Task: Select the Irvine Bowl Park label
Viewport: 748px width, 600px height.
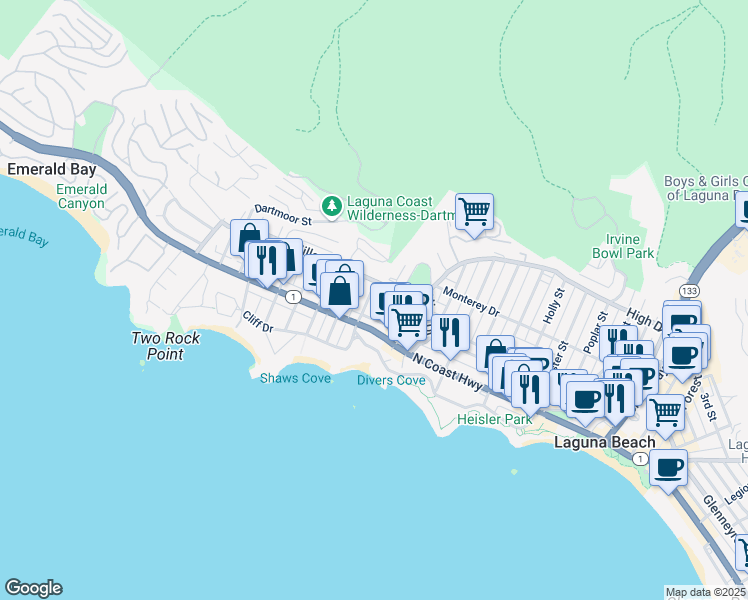Action: (x=623, y=246)
